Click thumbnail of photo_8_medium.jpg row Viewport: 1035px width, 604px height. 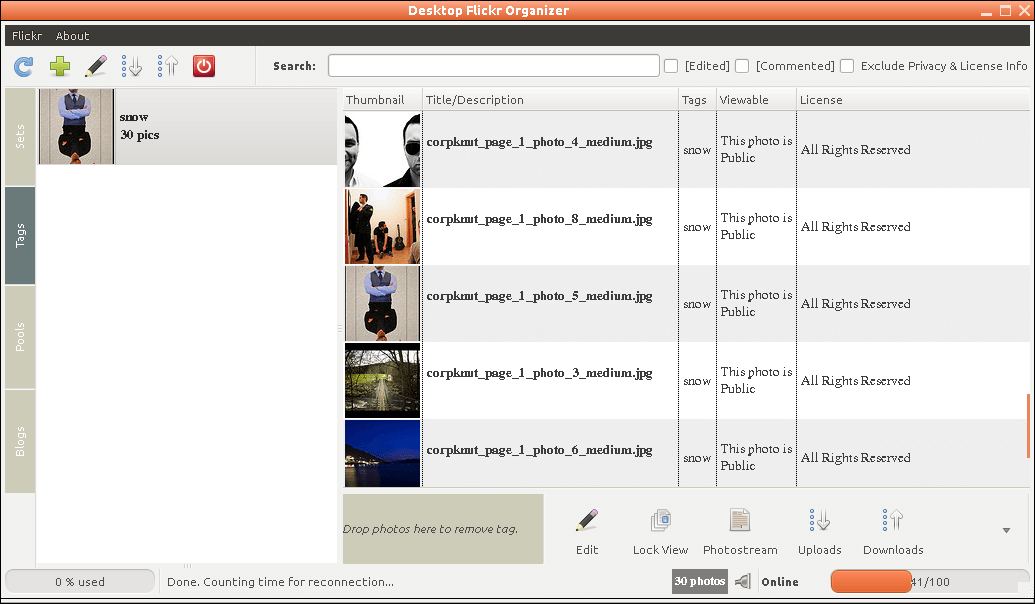click(x=382, y=226)
